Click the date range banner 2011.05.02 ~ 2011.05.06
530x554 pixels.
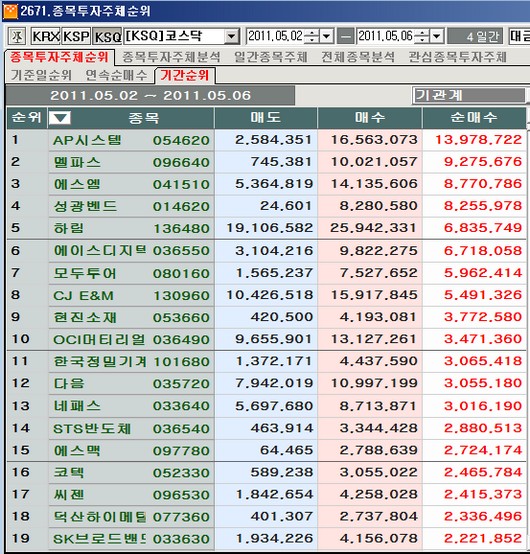150,95
